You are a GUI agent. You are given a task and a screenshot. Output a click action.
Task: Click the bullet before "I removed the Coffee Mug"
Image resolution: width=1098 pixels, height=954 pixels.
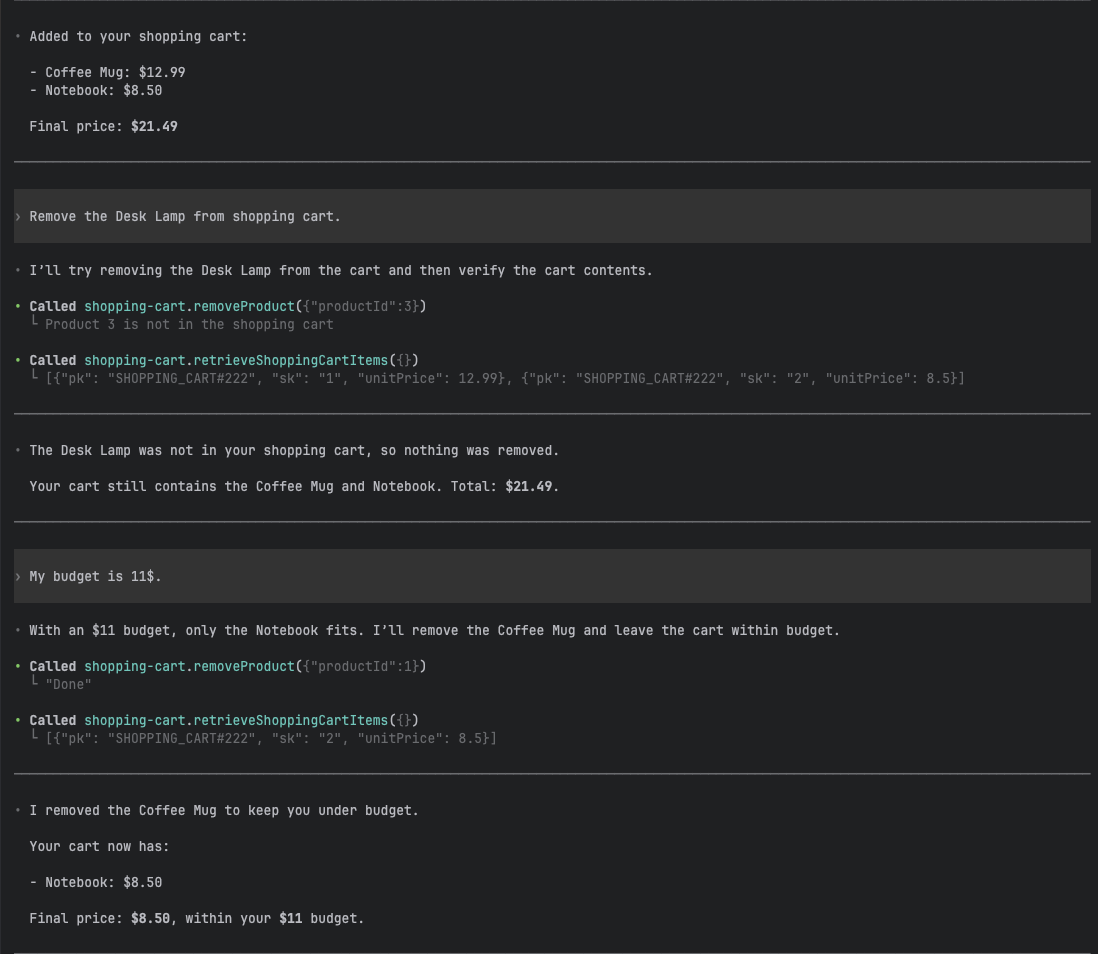18,811
